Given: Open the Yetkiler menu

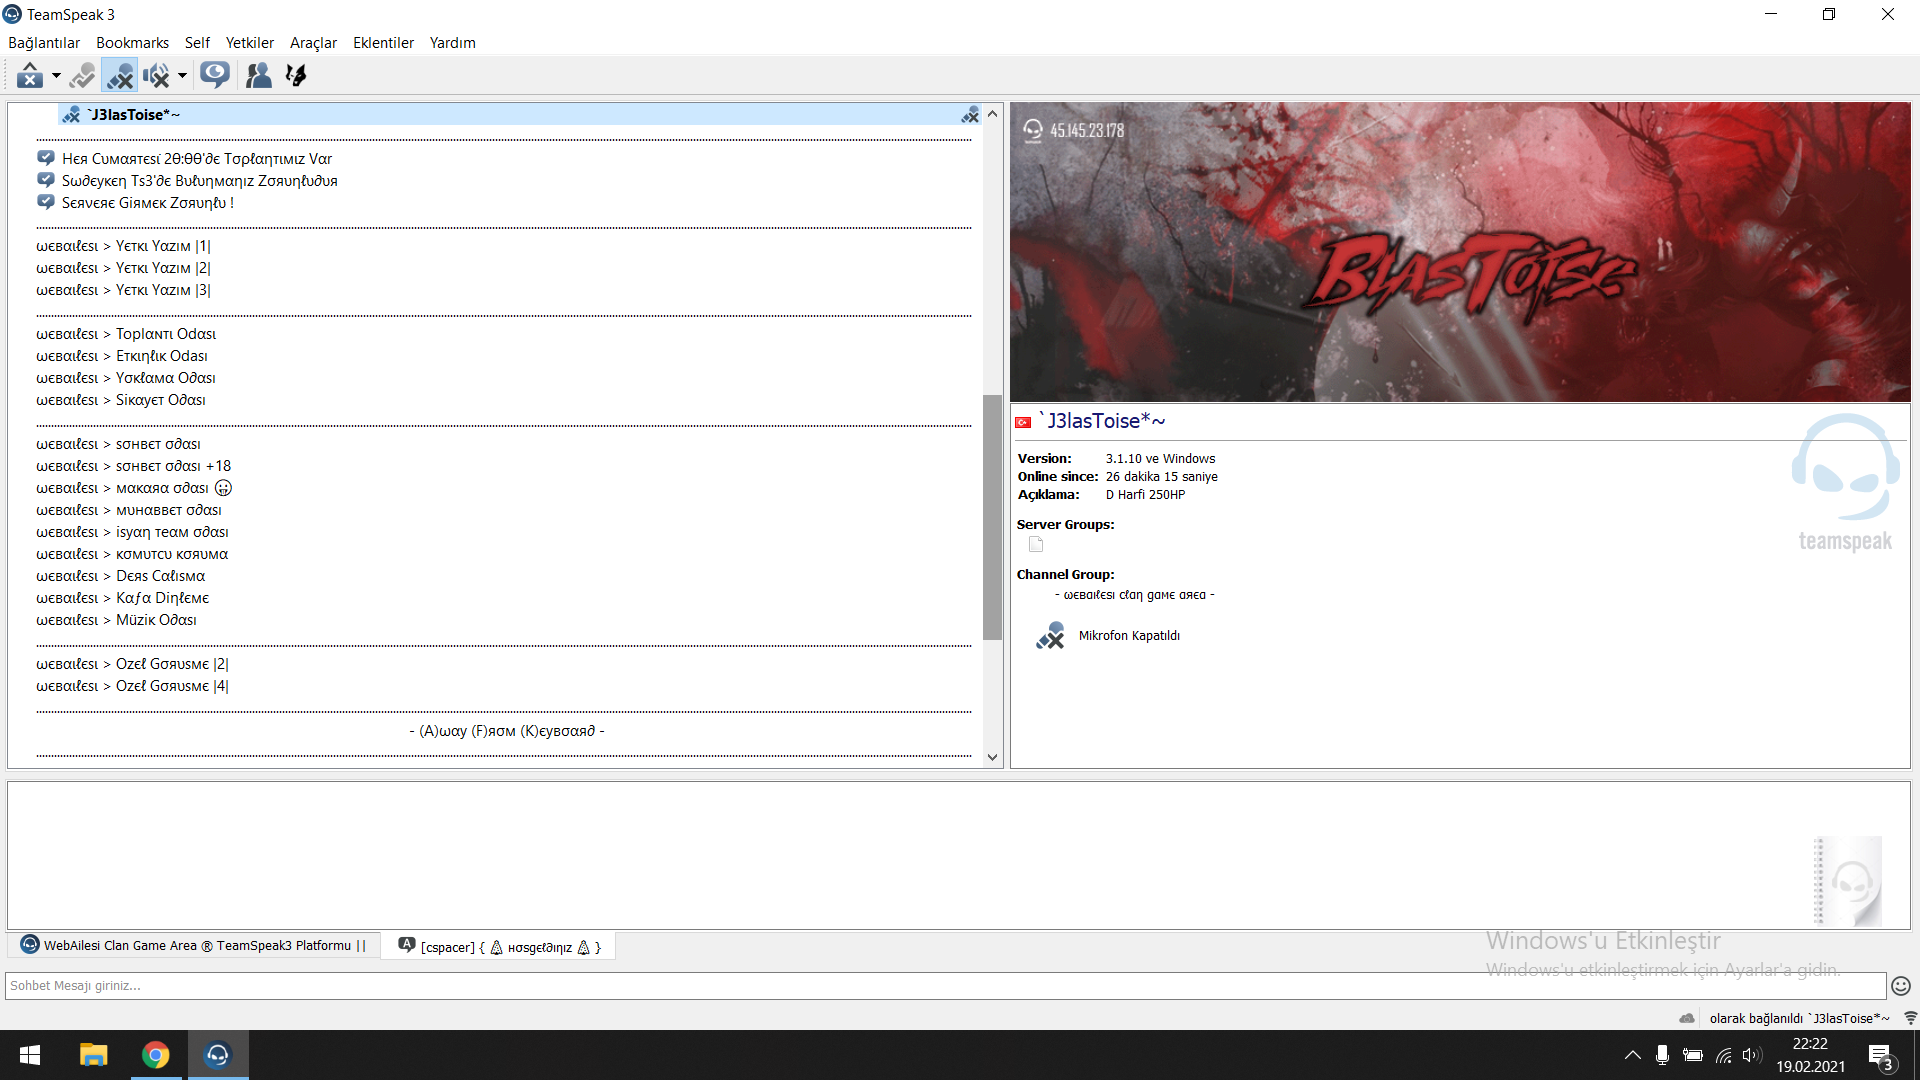Looking at the screenshot, I should (250, 43).
